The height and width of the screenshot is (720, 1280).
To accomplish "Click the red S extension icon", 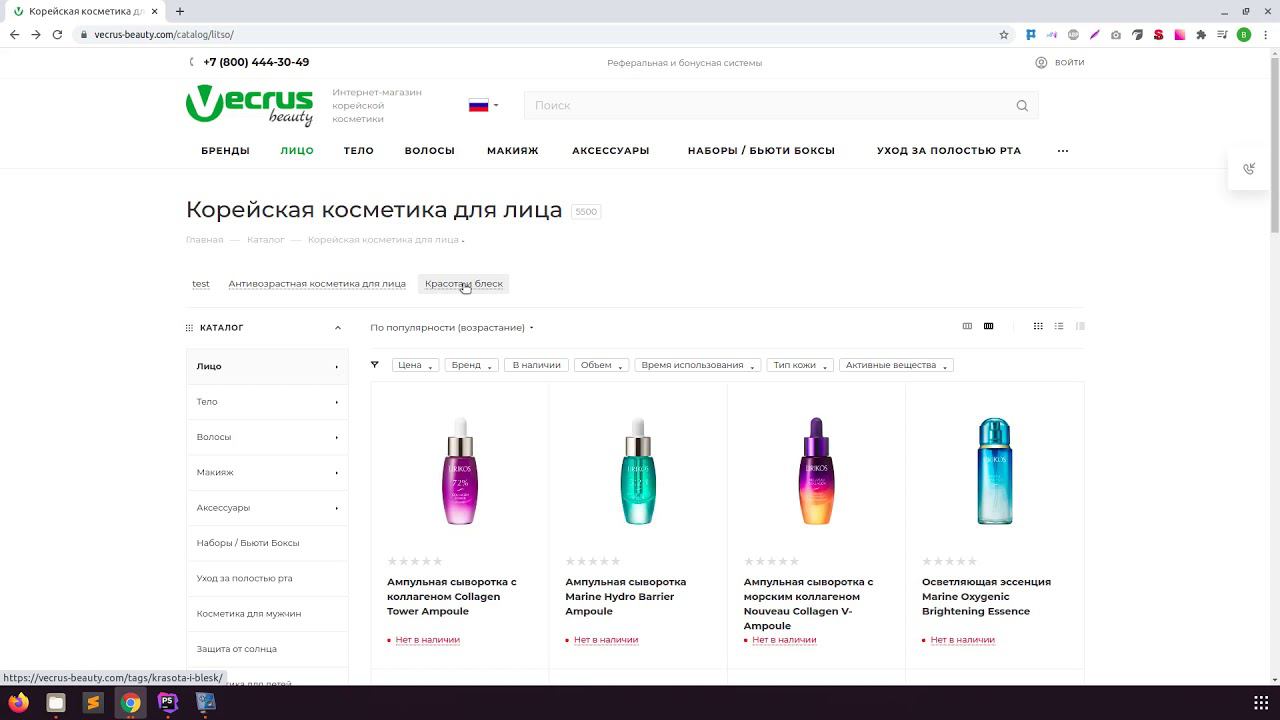I will [1158, 34].
